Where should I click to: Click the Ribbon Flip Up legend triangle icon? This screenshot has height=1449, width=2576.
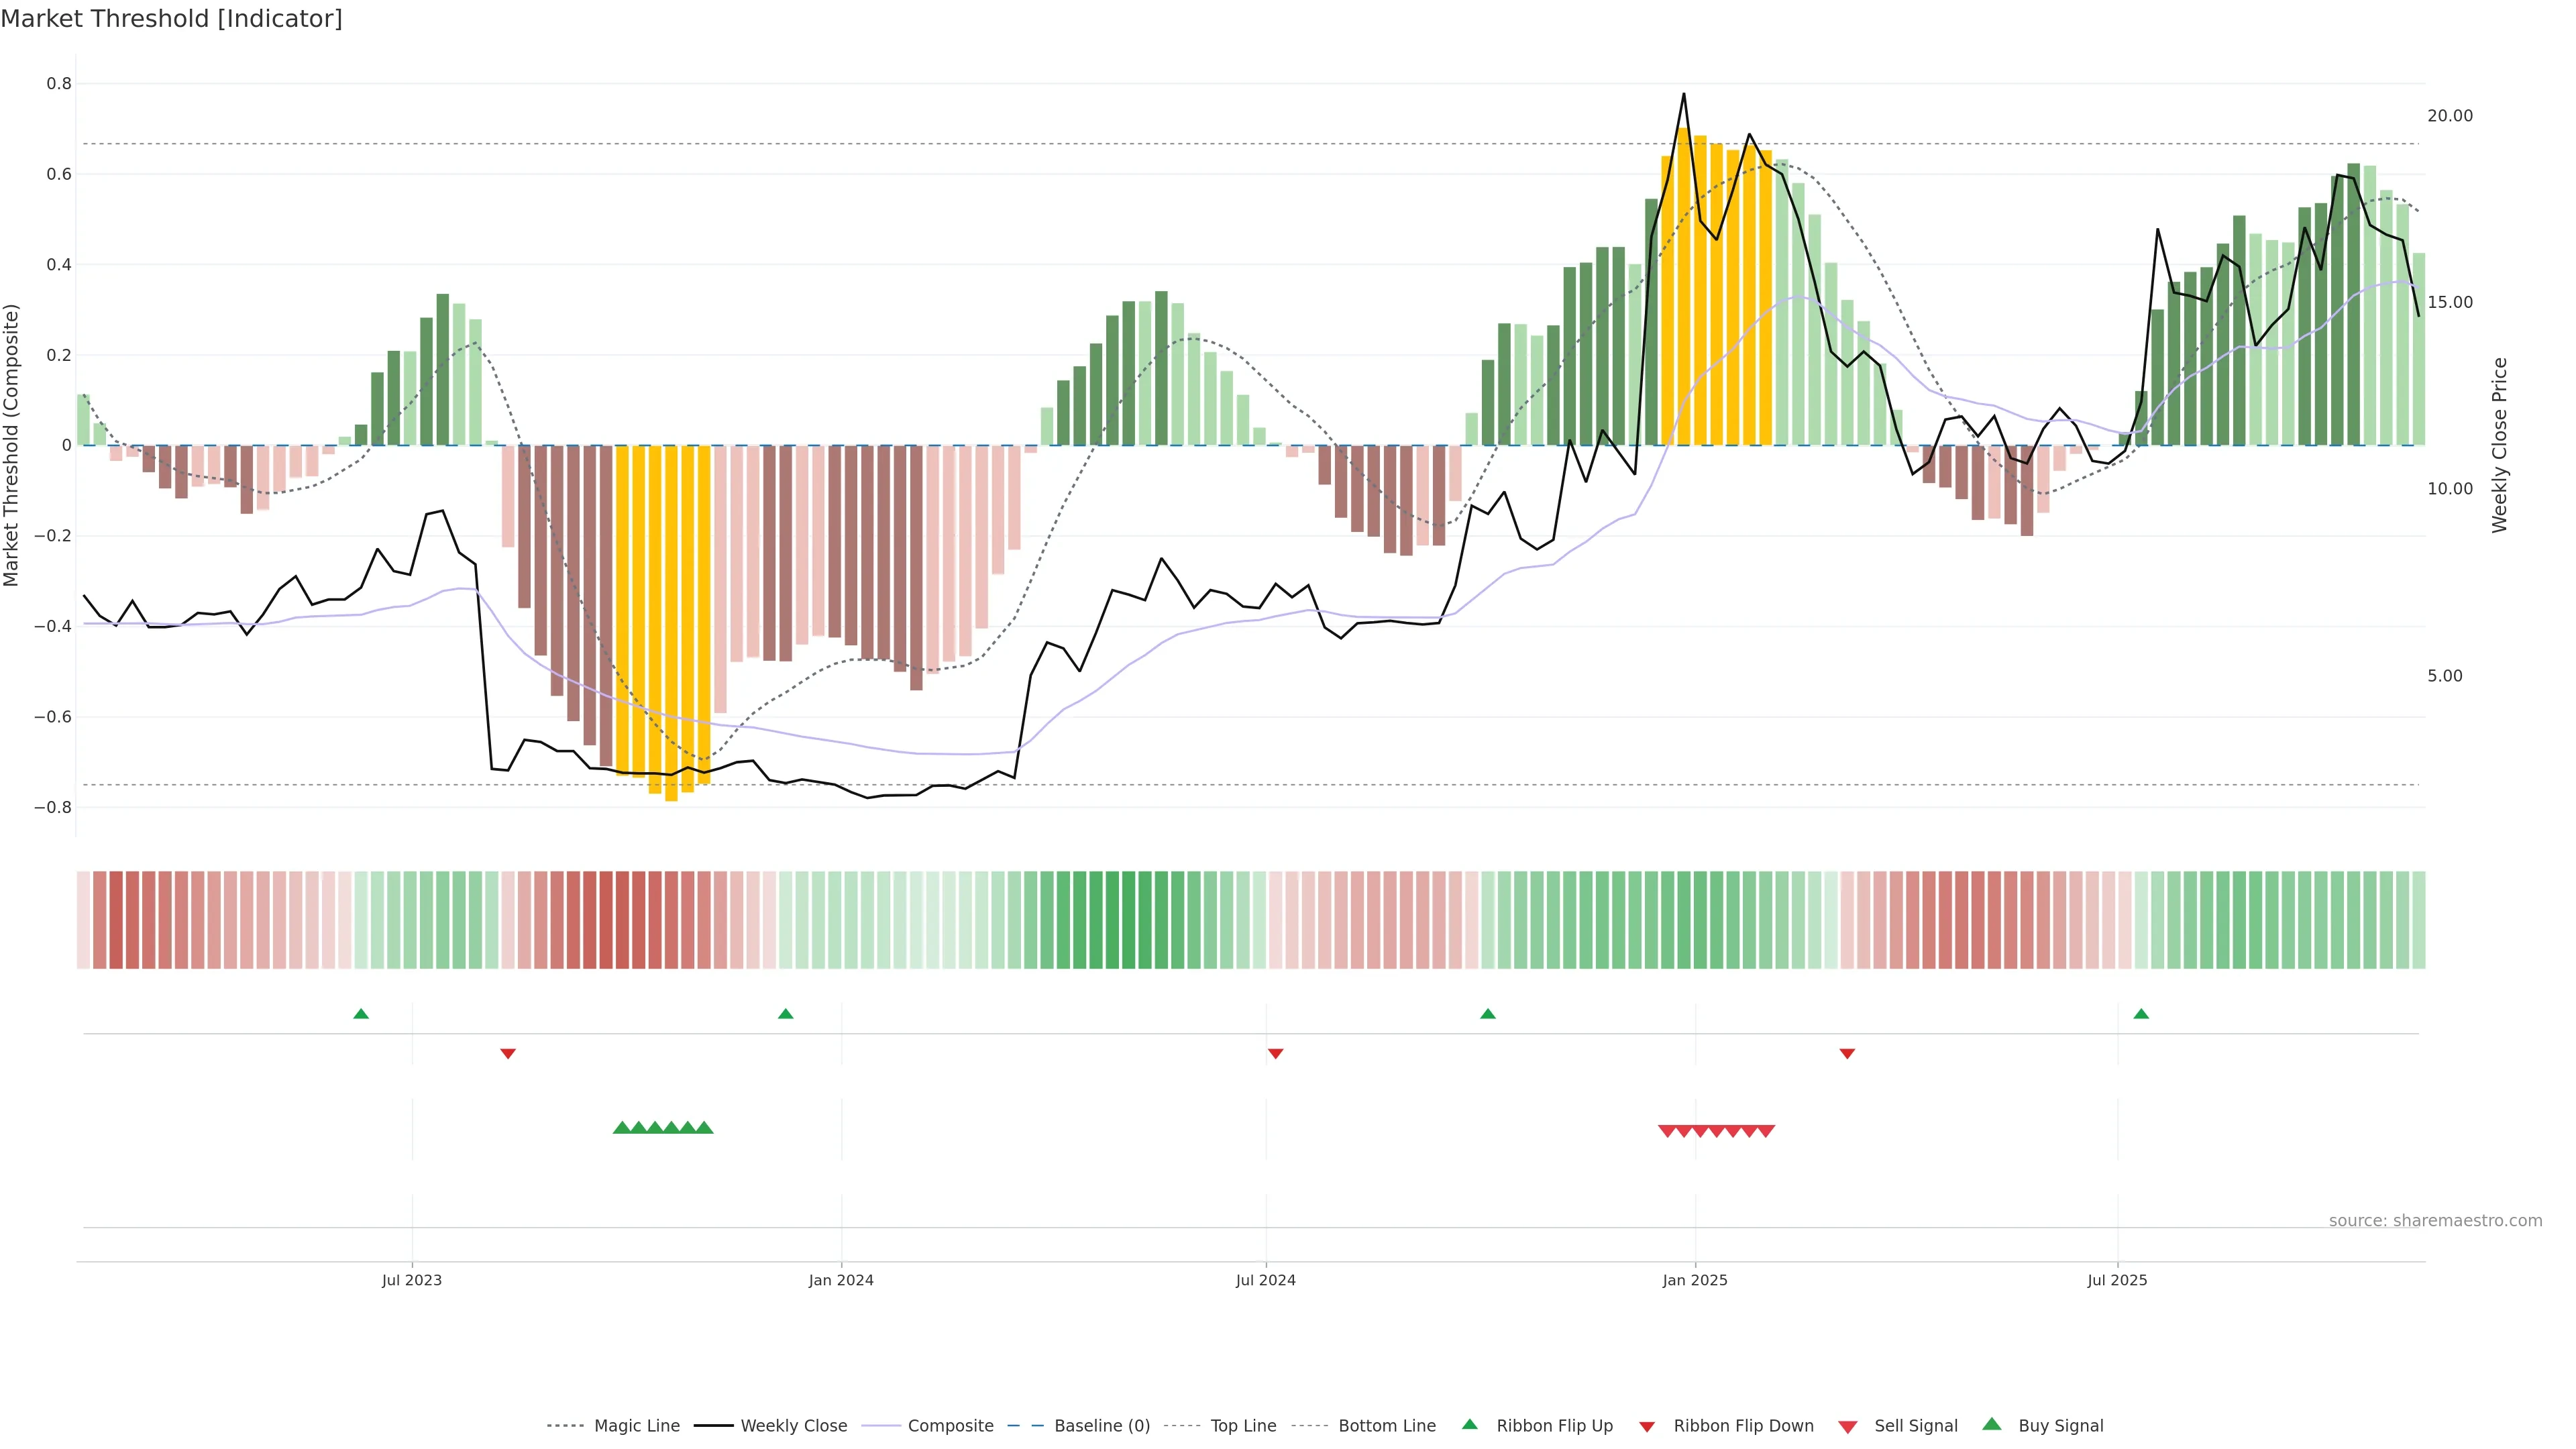1469,1424
